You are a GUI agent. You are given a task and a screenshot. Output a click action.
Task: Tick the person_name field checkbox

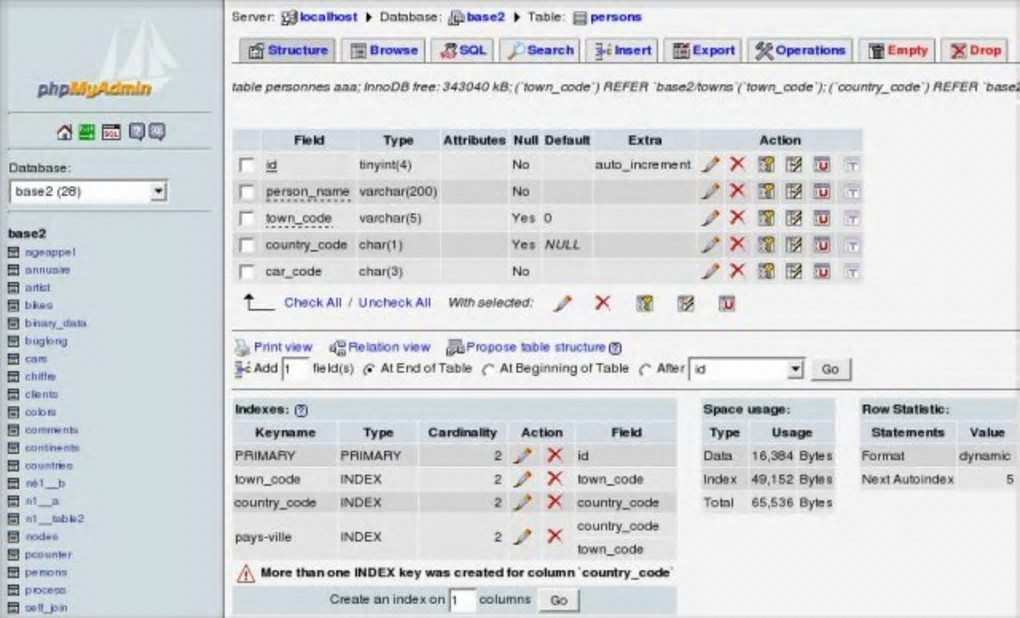[x=247, y=192]
